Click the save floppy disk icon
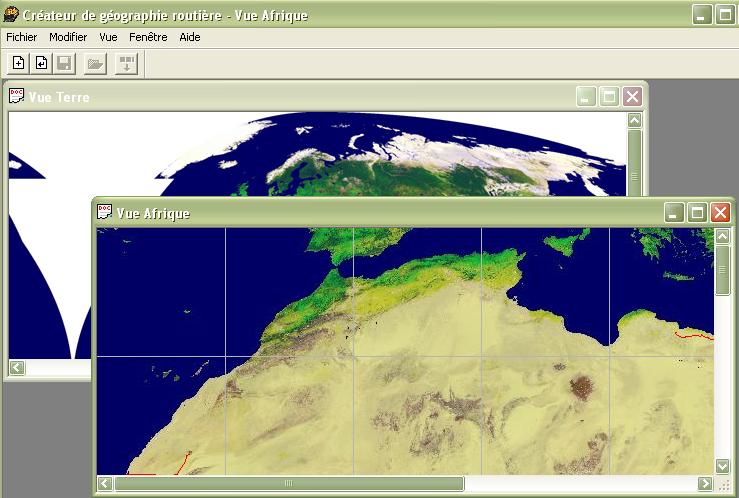 click(x=64, y=63)
